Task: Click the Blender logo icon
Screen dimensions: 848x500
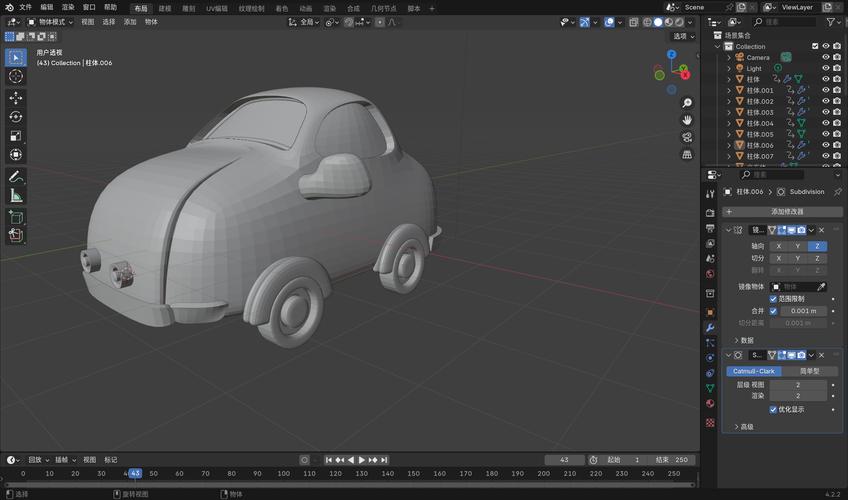Action: tap(9, 7)
